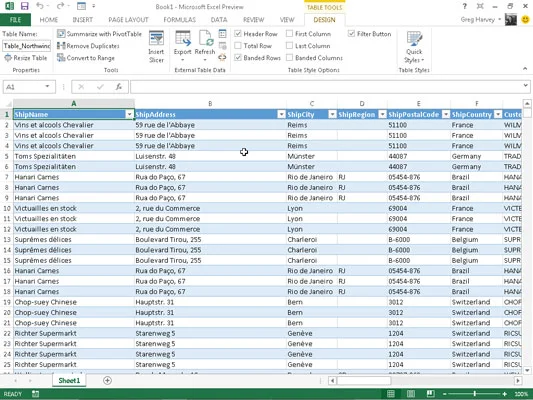The height and width of the screenshot is (400, 533).
Task: Click the zoom slider handle
Action: coord(475,394)
